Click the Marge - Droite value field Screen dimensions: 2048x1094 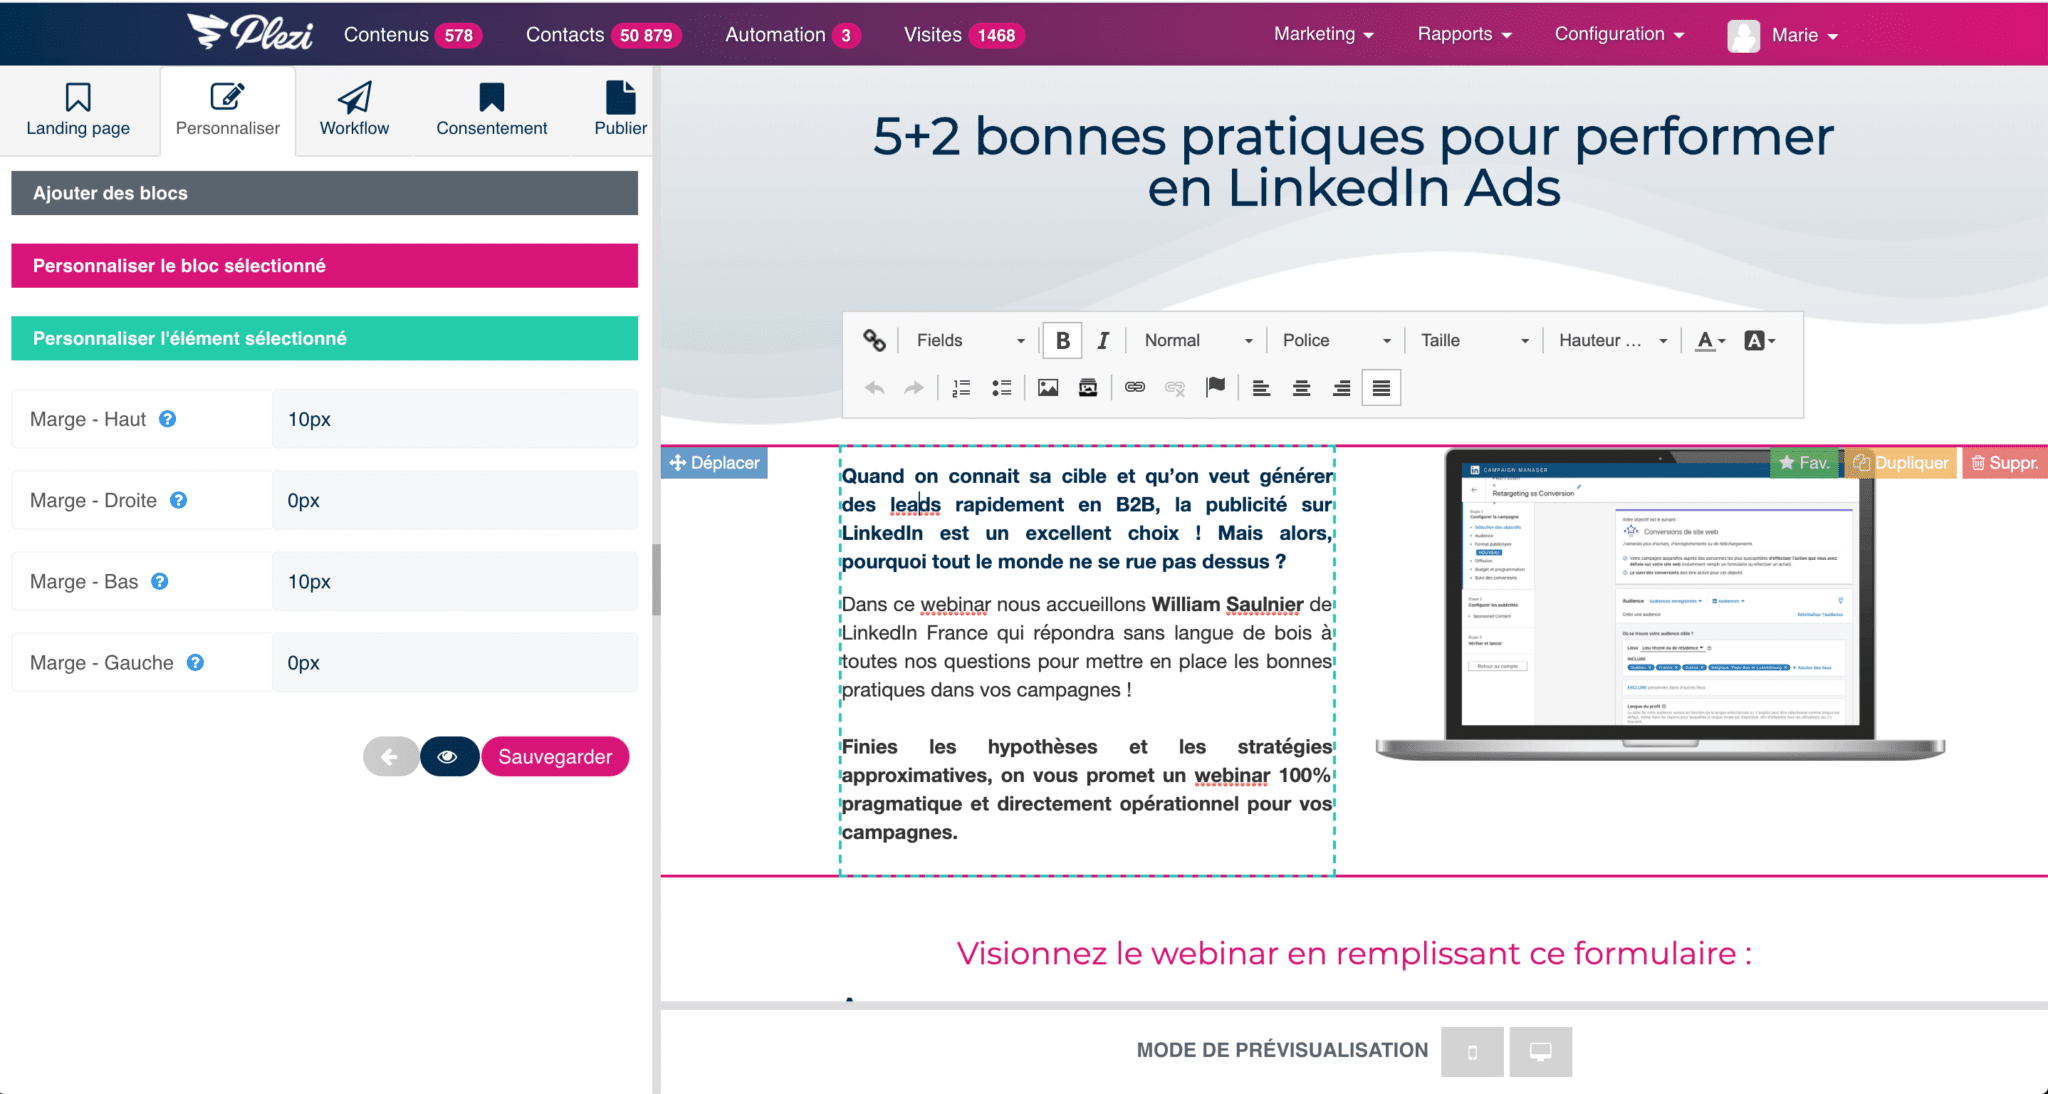[455, 500]
